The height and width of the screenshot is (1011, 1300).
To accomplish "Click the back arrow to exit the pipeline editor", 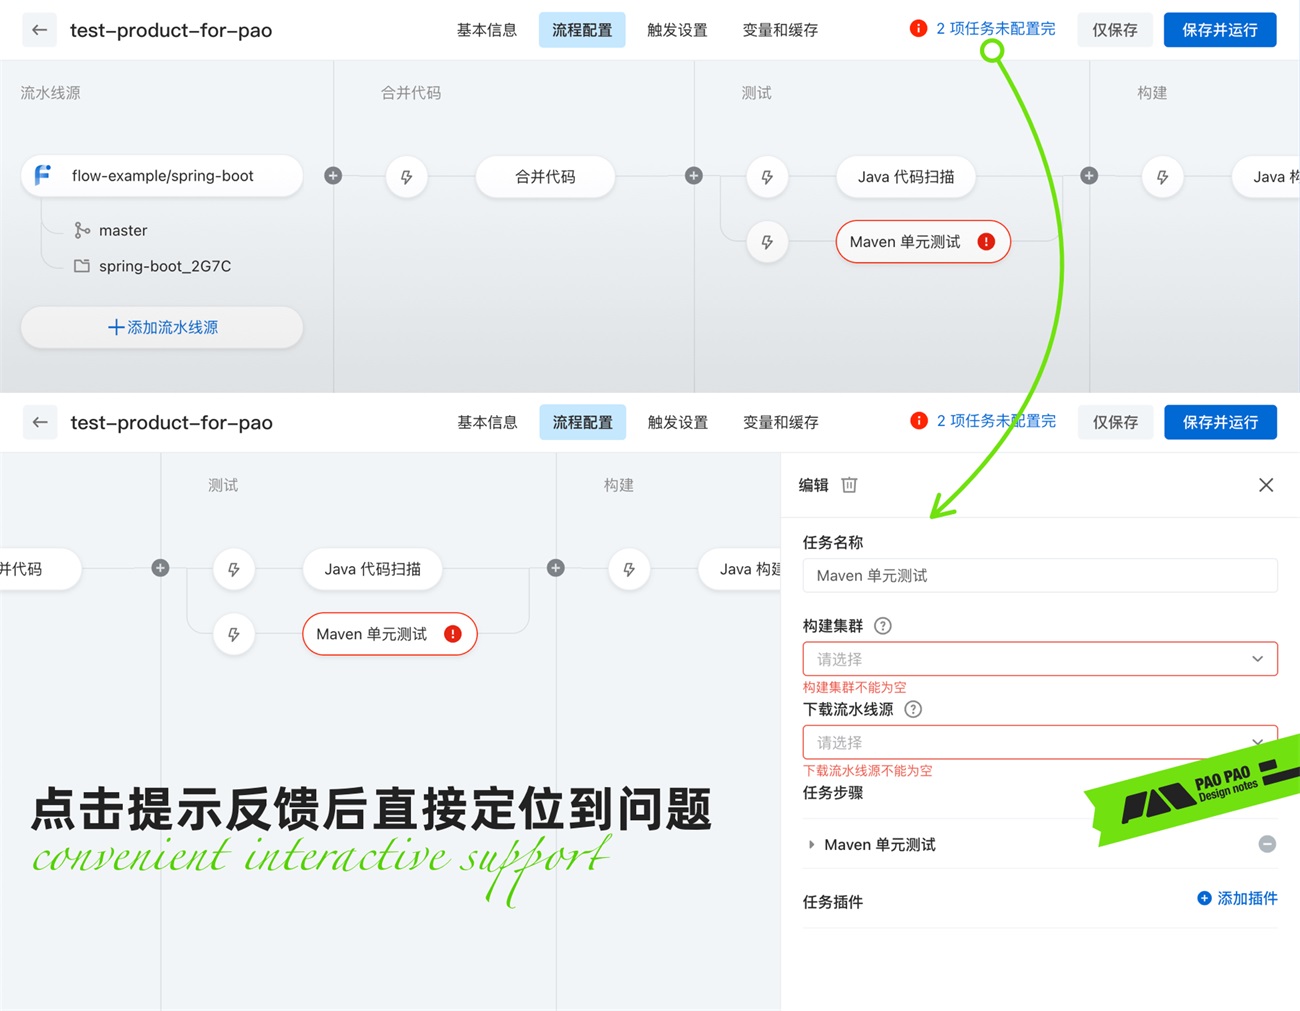I will pos(38,30).
